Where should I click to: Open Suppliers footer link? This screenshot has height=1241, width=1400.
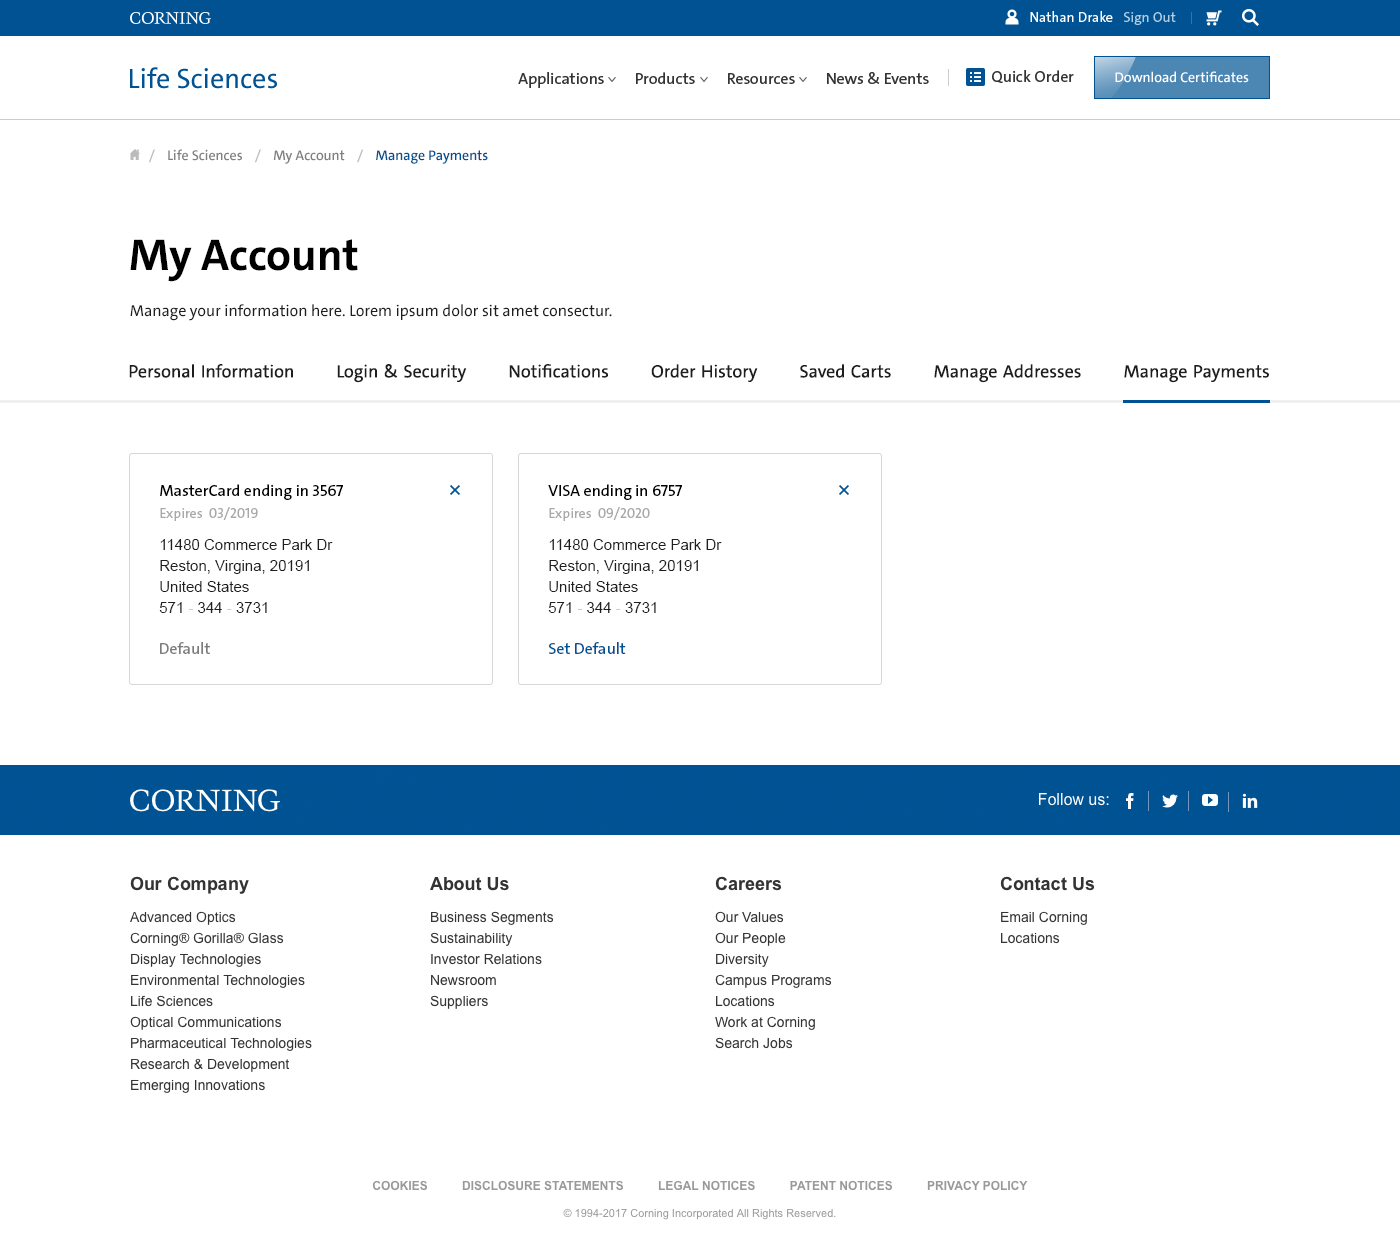point(459,1001)
